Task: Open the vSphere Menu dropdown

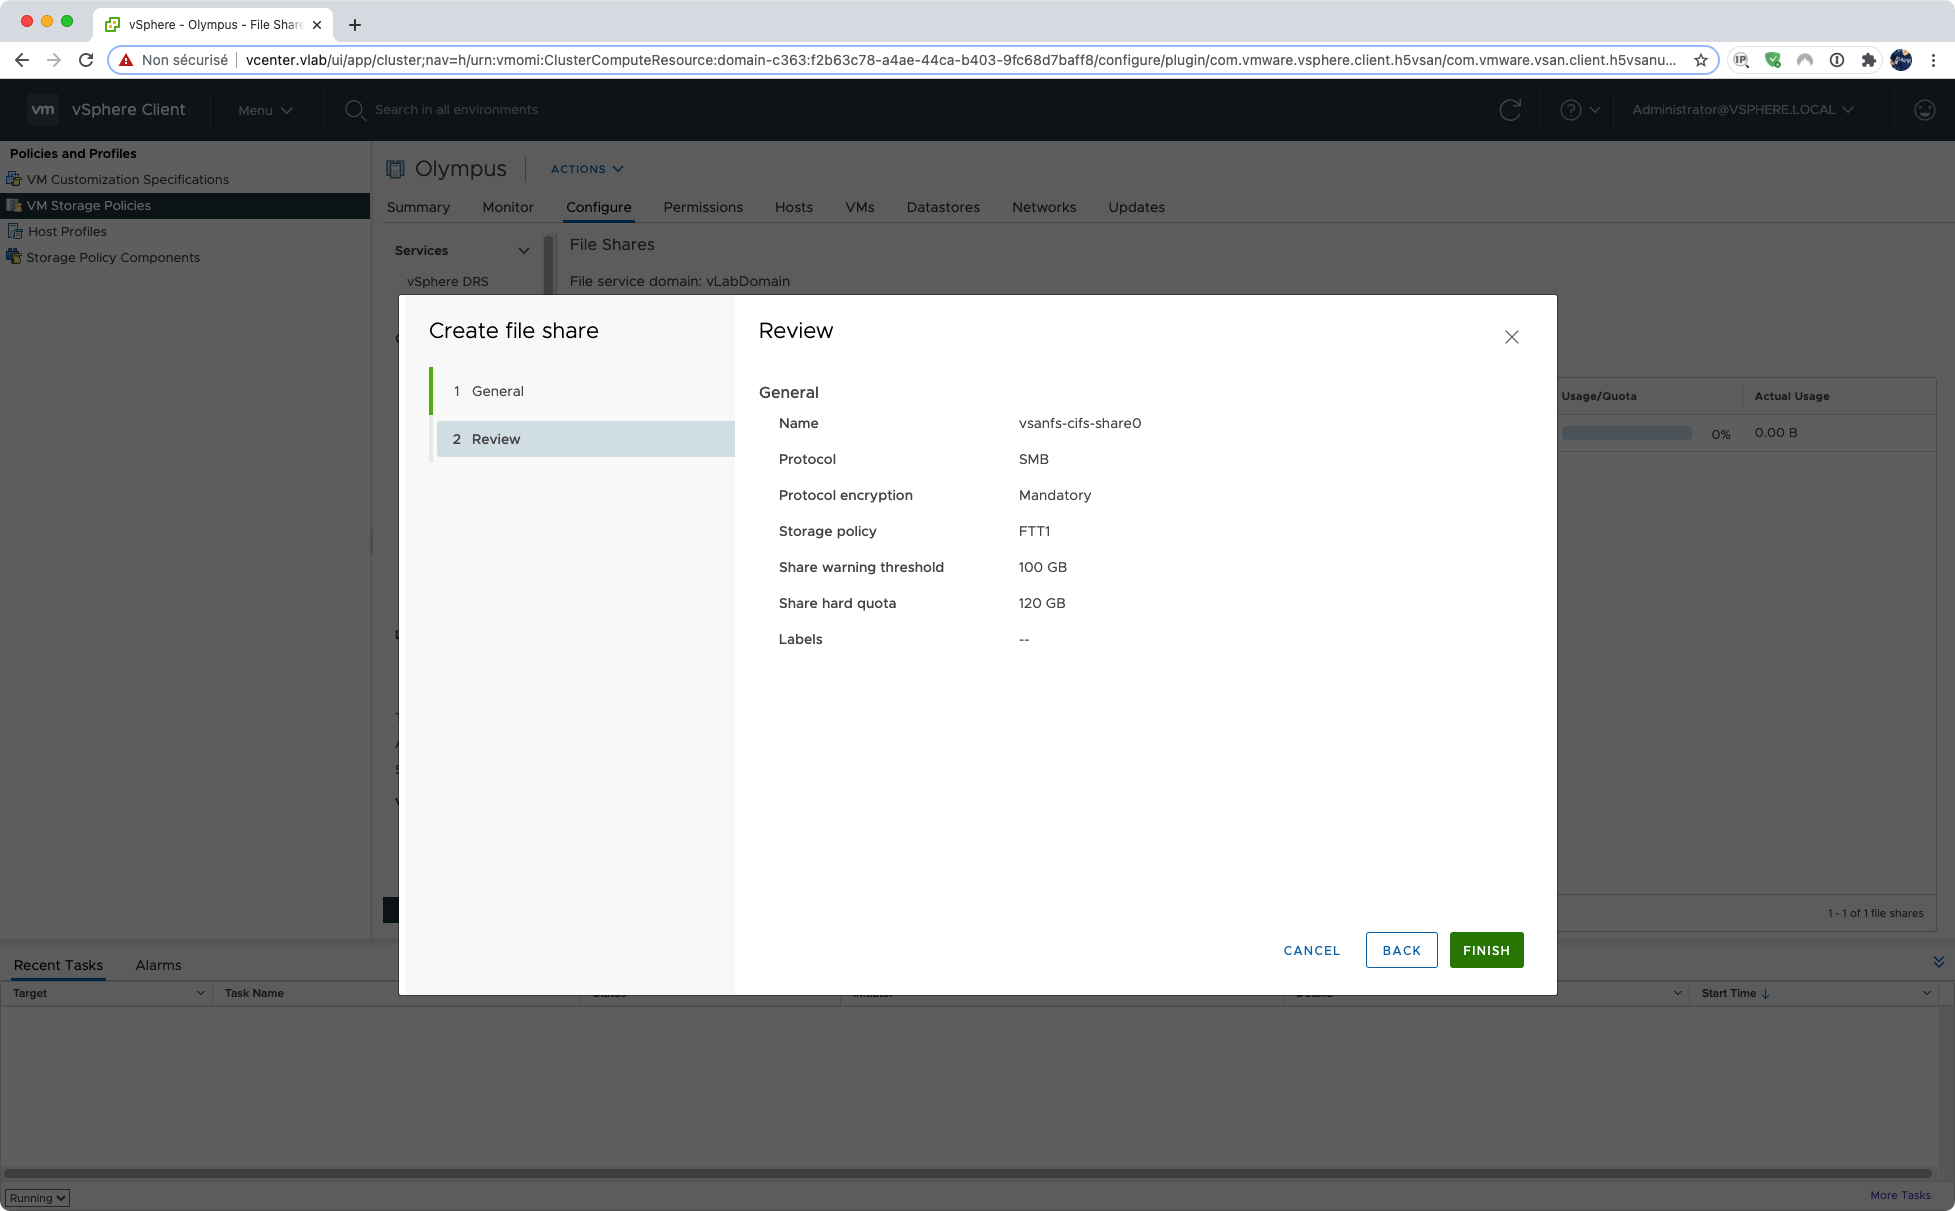Action: tap(265, 110)
